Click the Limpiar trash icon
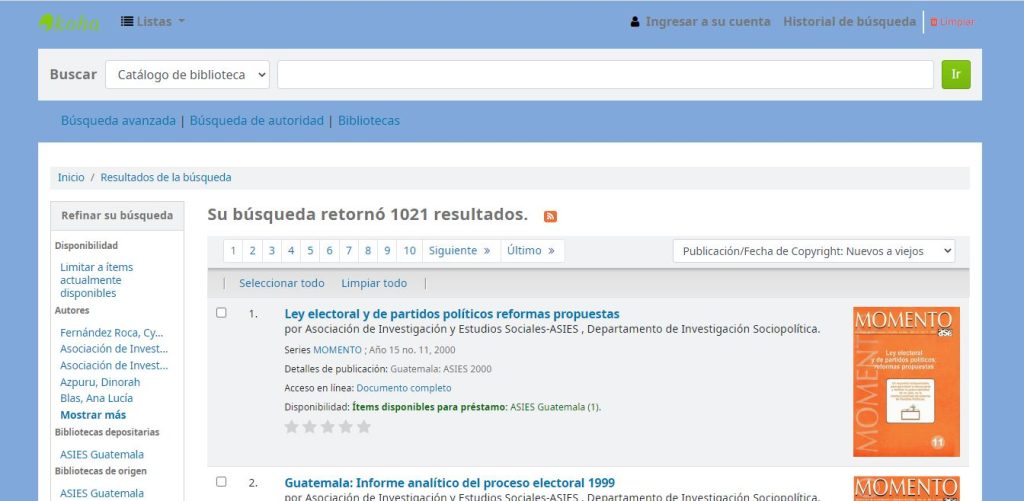This screenshot has height=501, width=1024. (934, 22)
